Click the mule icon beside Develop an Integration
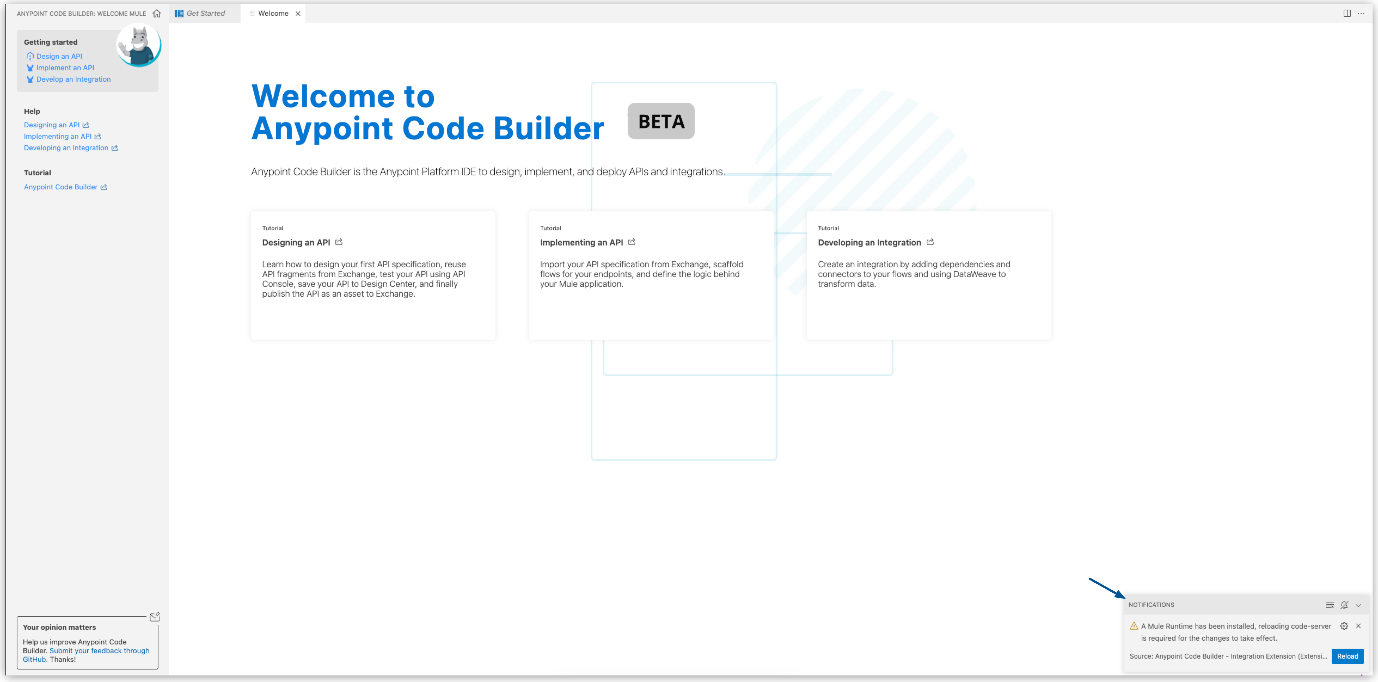This screenshot has height=682, width=1378. tap(30, 79)
